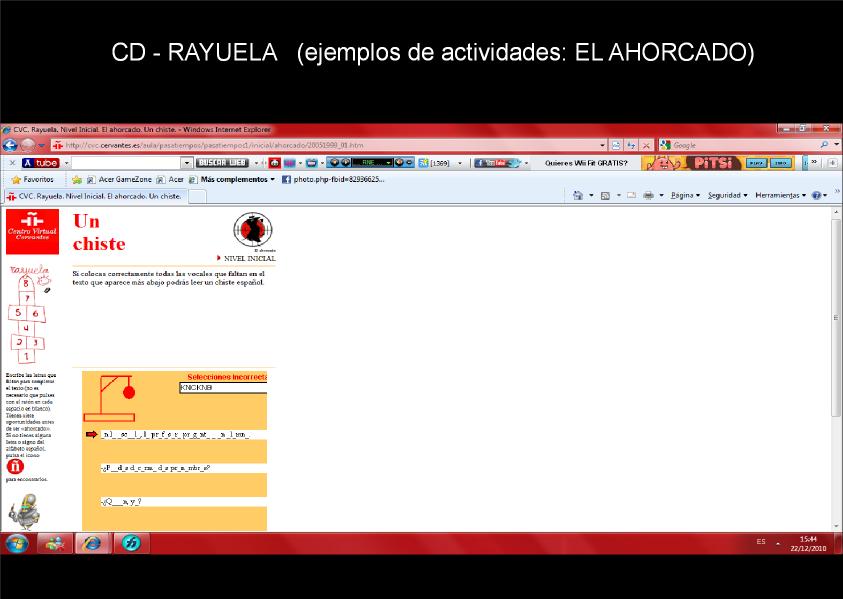Expand the Seguridad dropdown menu
The width and height of the screenshot is (843, 599).
click(727, 195)
